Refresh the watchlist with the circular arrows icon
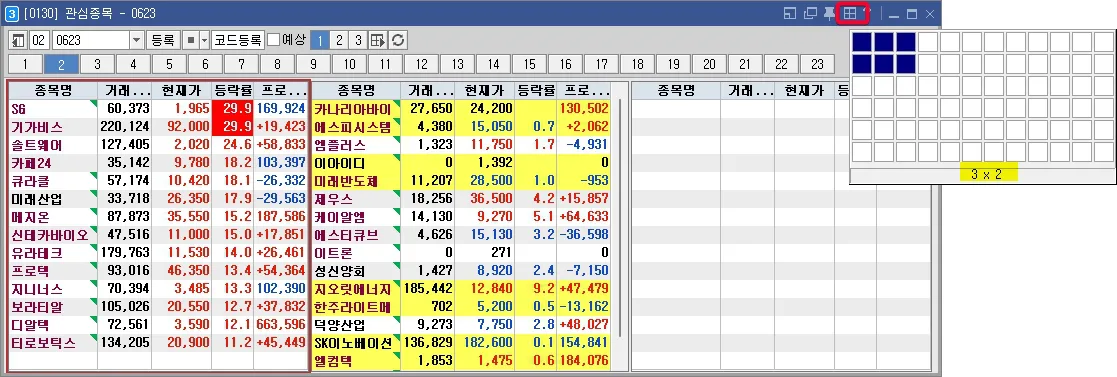This screenshot has height=377, width=1117. (398, 40)
